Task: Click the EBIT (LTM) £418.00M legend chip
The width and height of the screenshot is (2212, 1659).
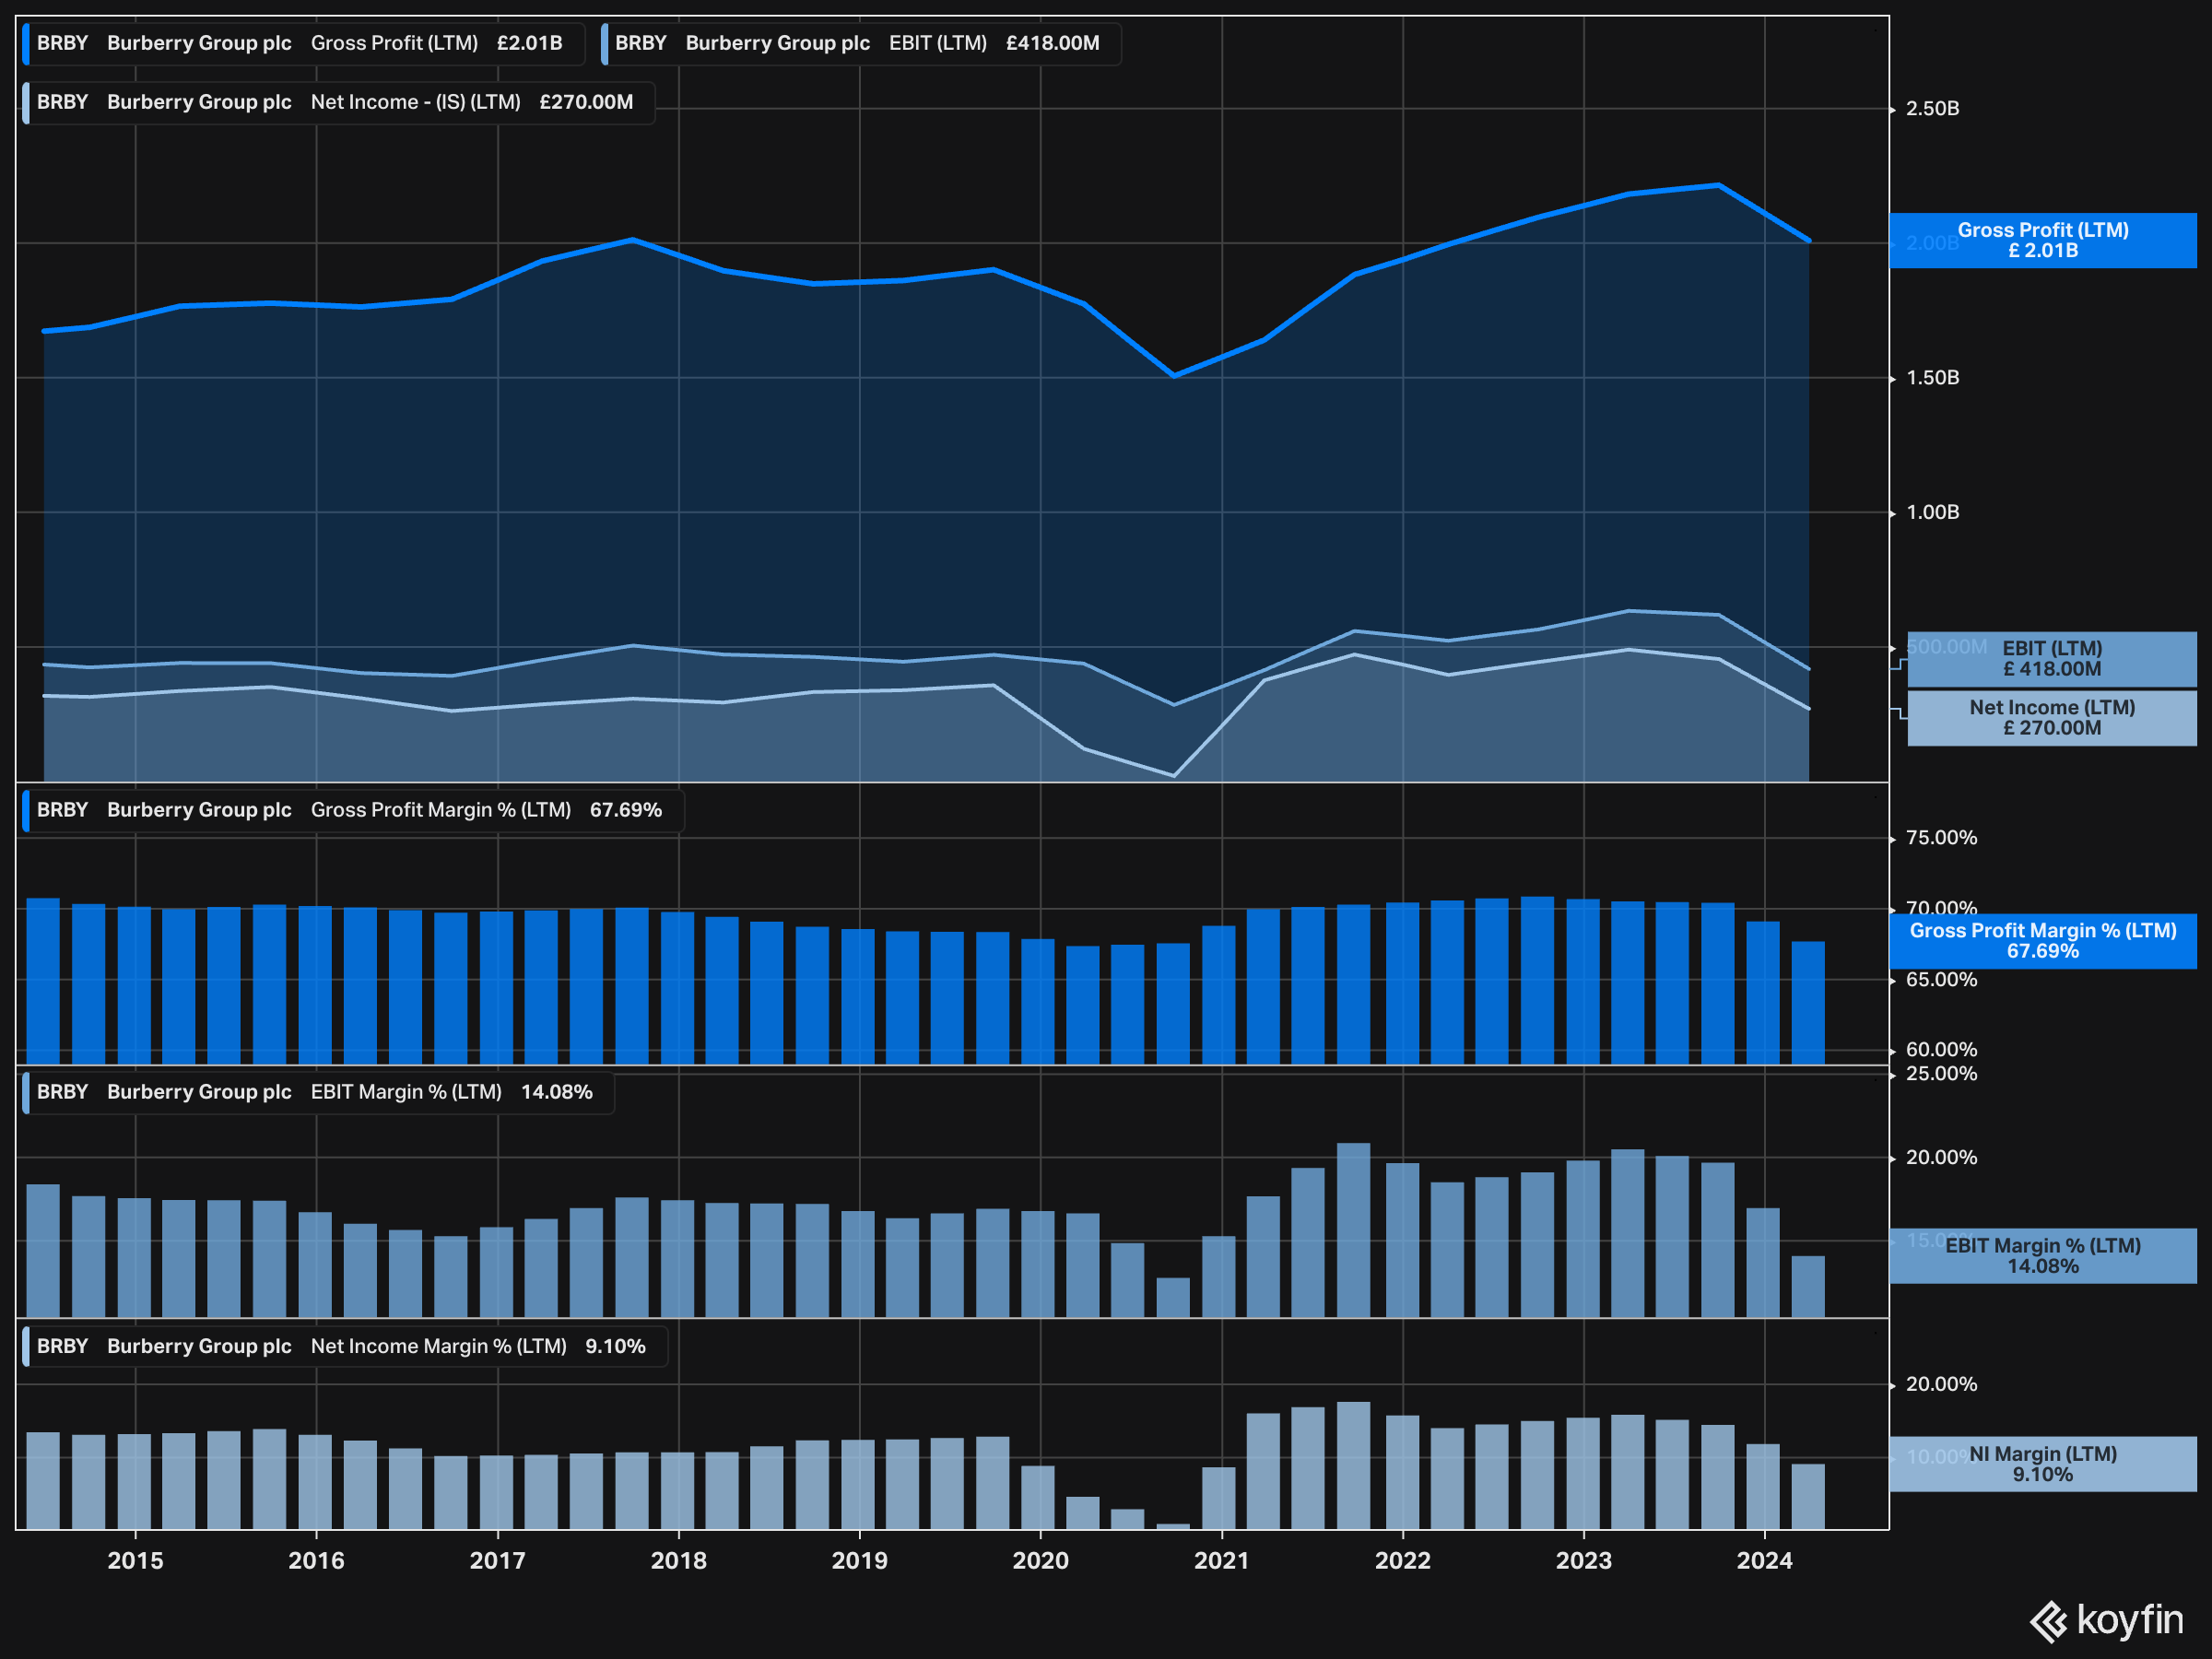Action: coord(860,43)
